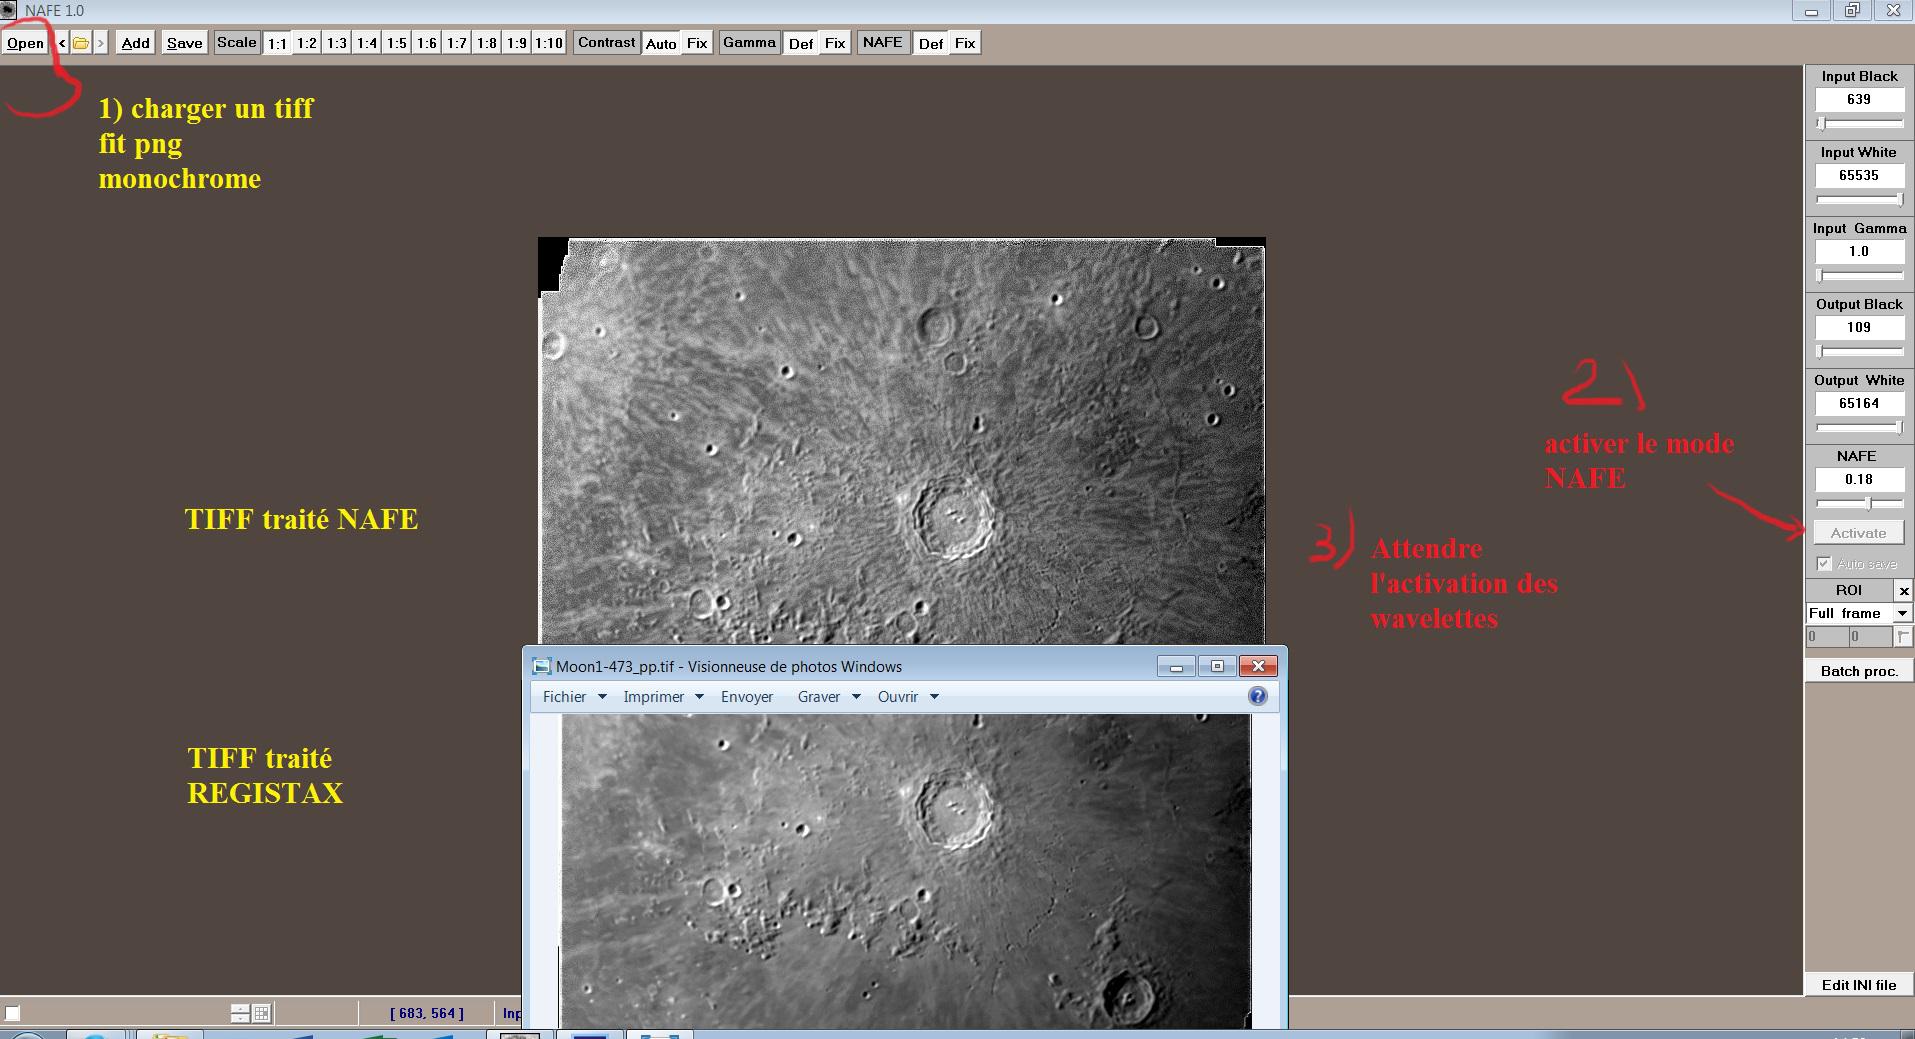Click the Output Black slider
Image resolution: width=1915 pixels, height=1039 pixels.
[x=1859, y=351]
